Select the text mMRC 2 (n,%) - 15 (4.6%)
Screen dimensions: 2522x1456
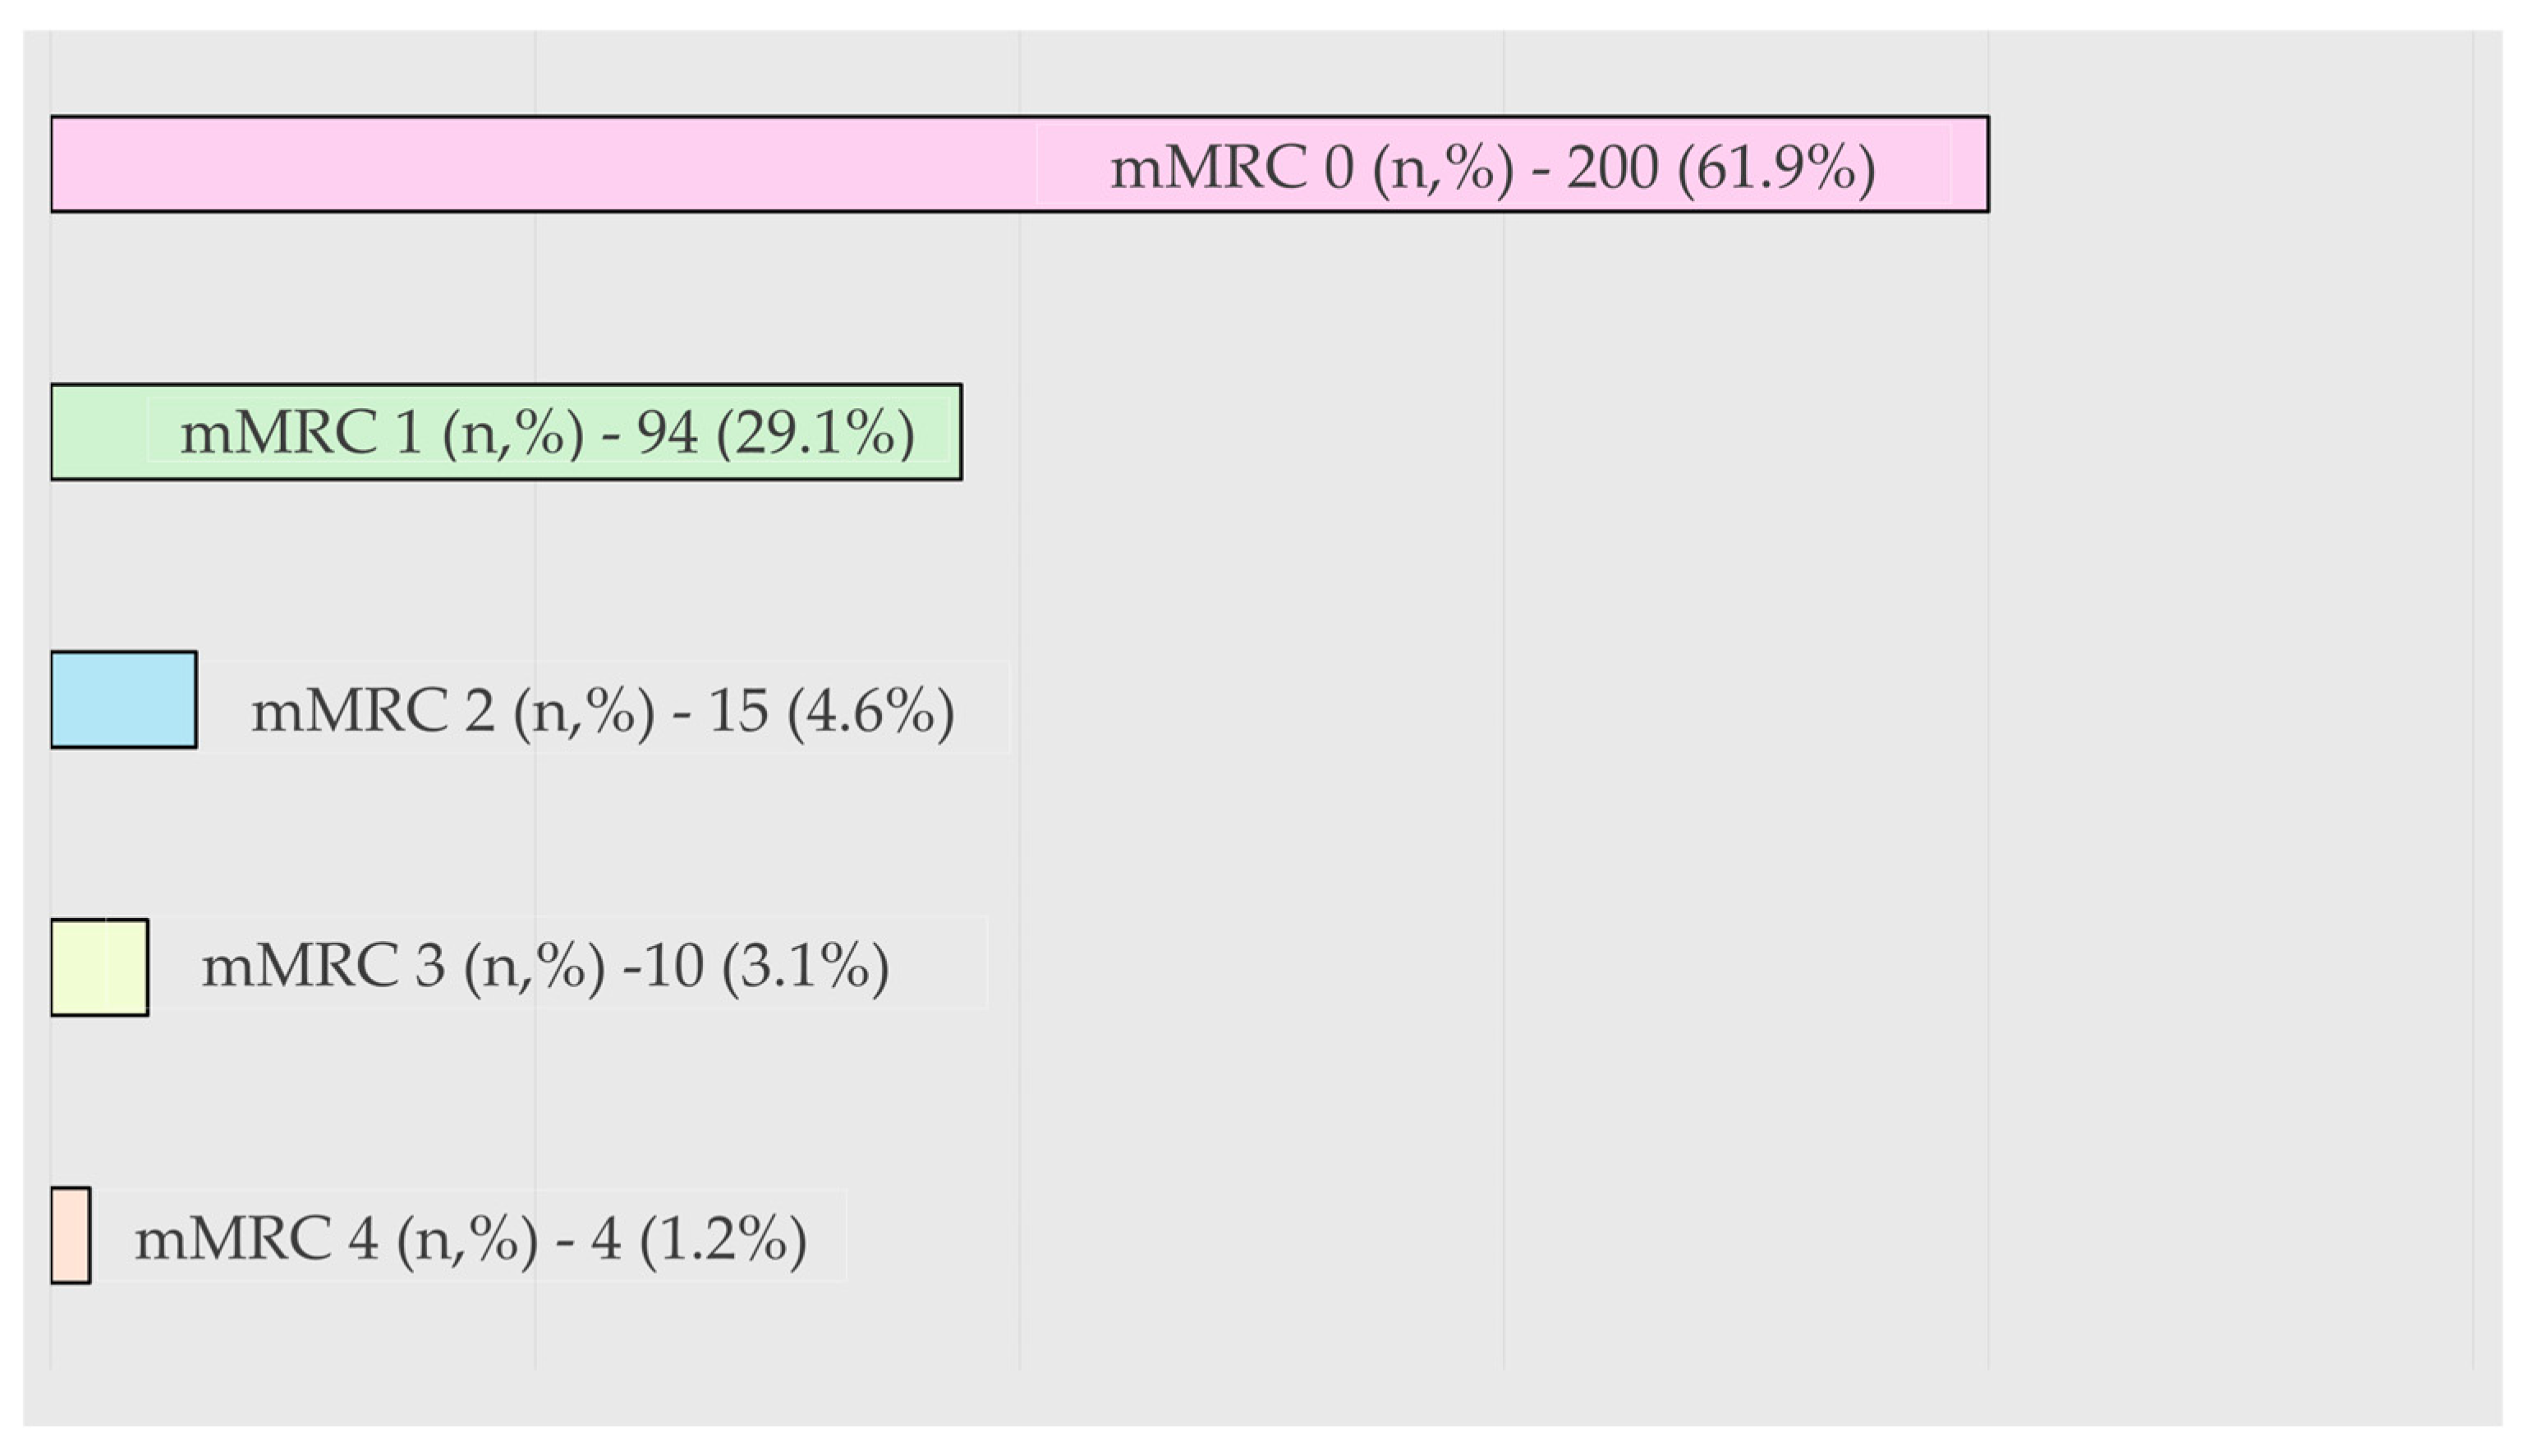[x=602, y=711]
